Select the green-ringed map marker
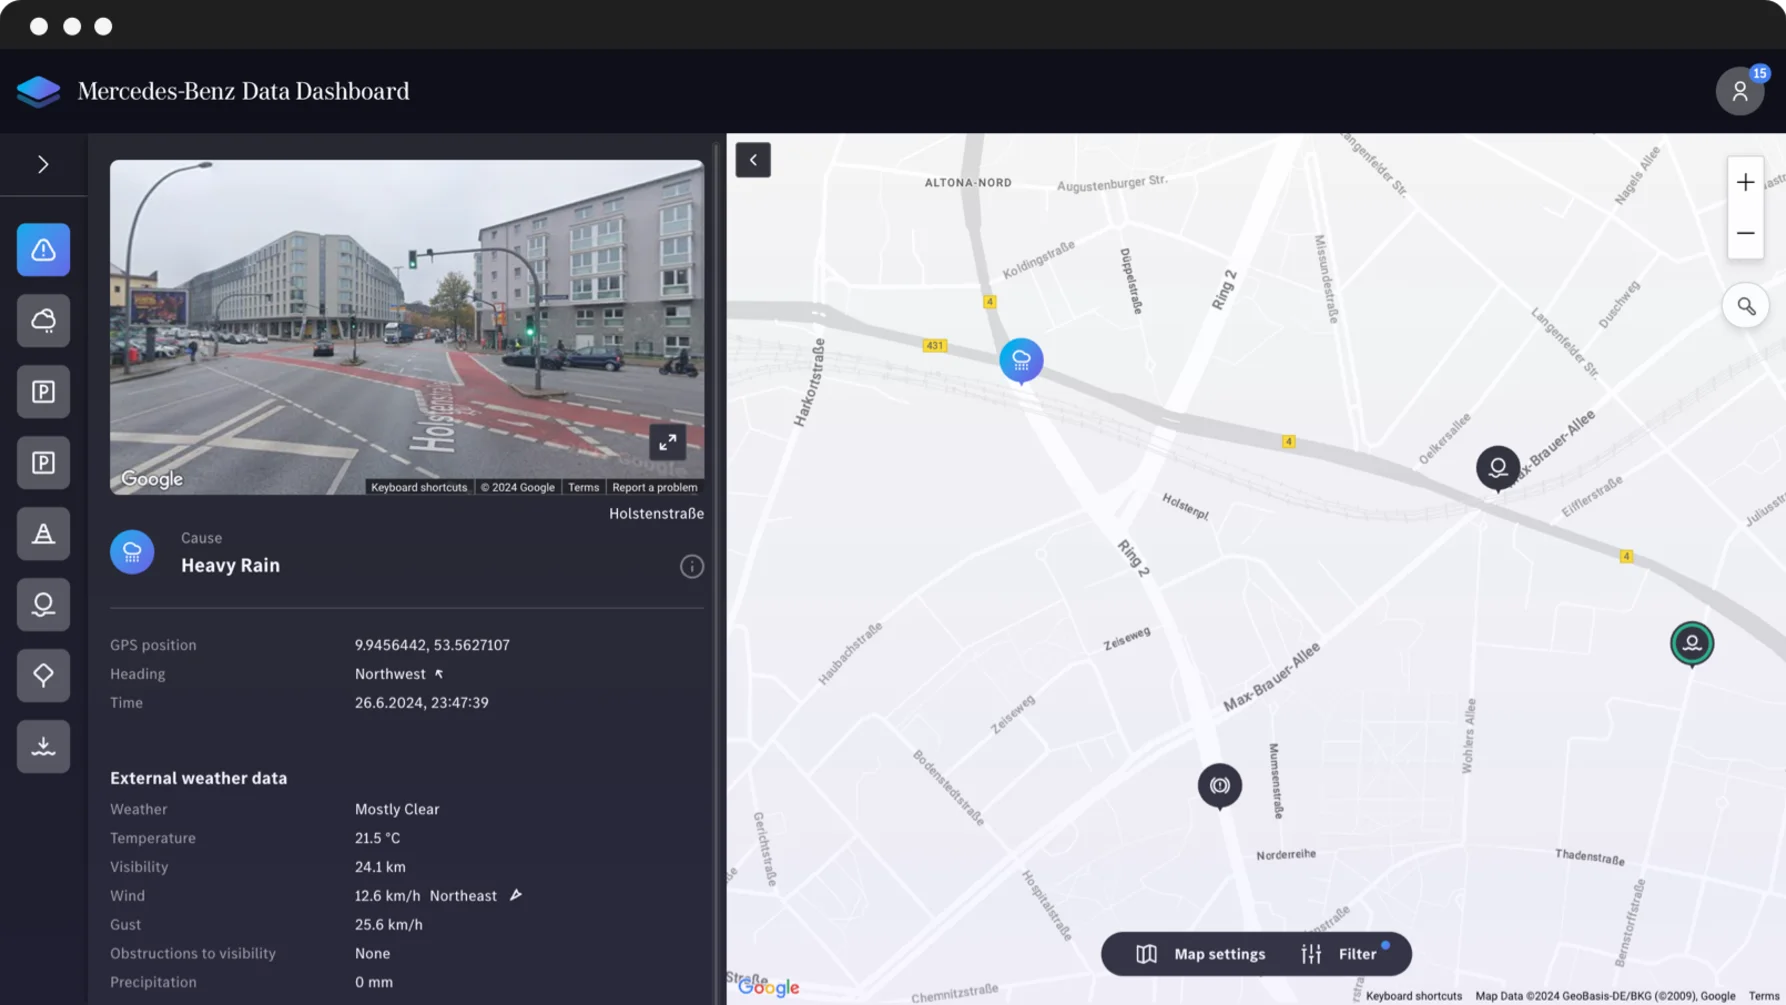This screenshot has height=1005, width=1786. point(1691,643)
